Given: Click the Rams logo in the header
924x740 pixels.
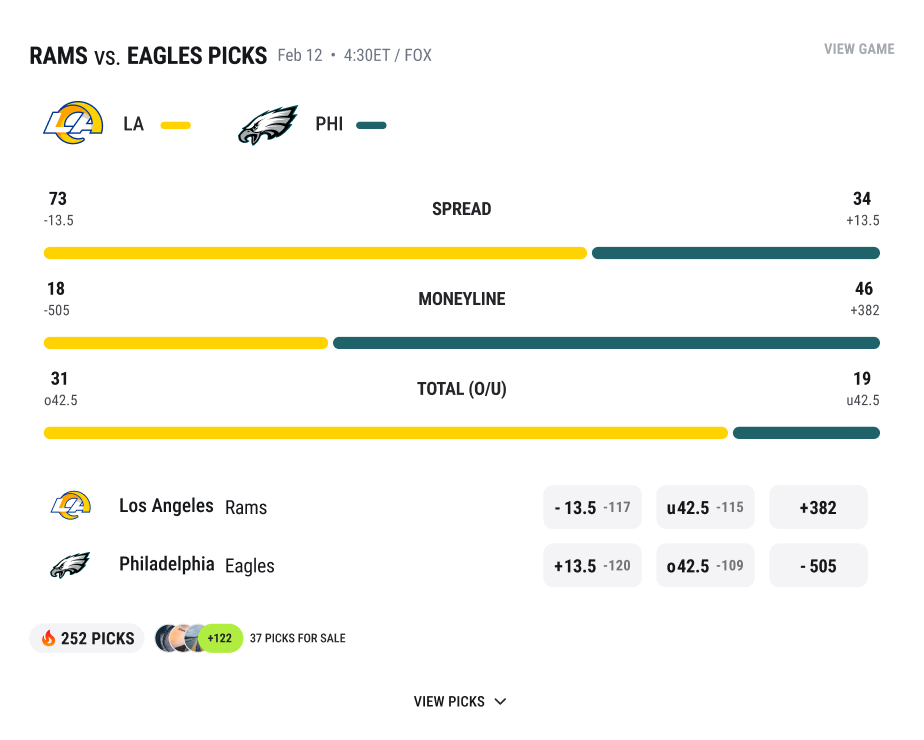Looking at the screenshot, I should pyautogui.click(x=73, y=124).
